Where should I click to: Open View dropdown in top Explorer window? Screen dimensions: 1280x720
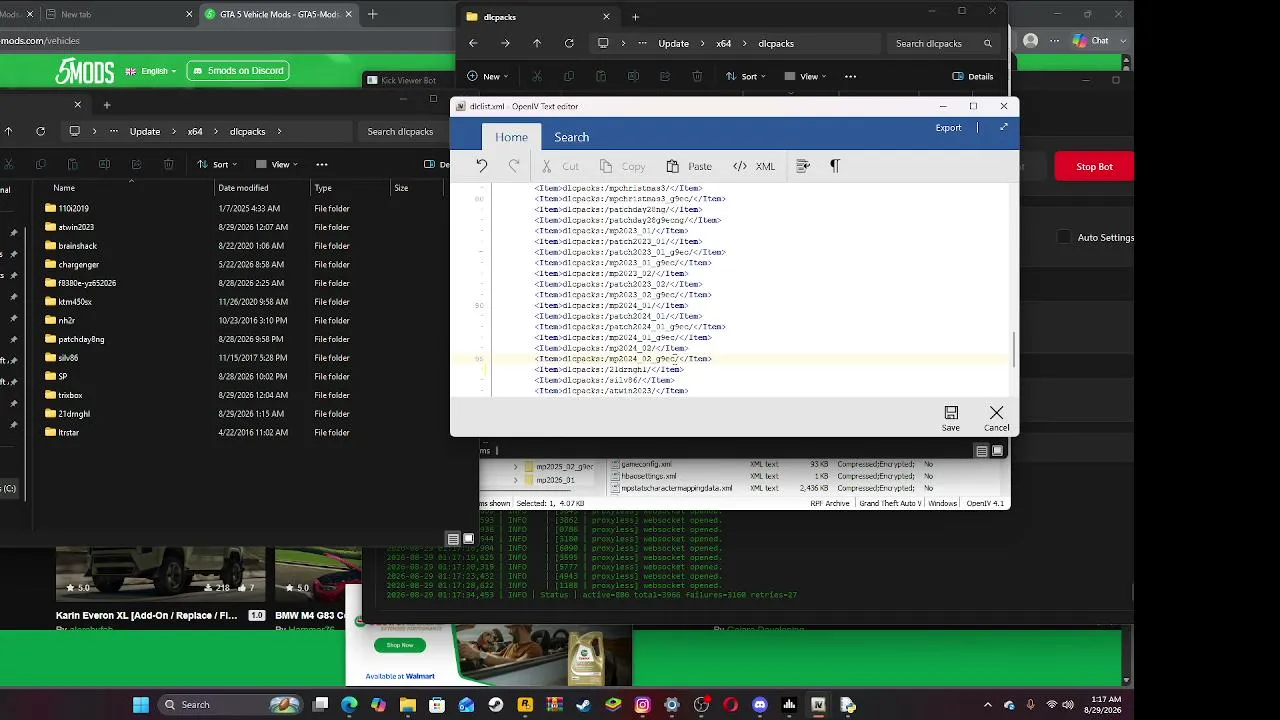pyautogui.click(x=806, y=76)
